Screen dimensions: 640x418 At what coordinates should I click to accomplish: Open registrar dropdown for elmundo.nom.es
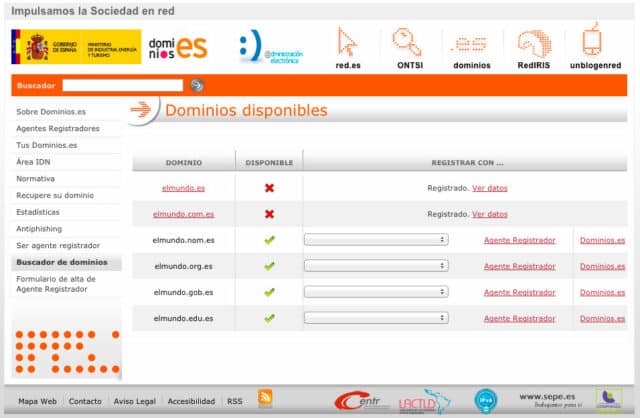coord(376,240)
